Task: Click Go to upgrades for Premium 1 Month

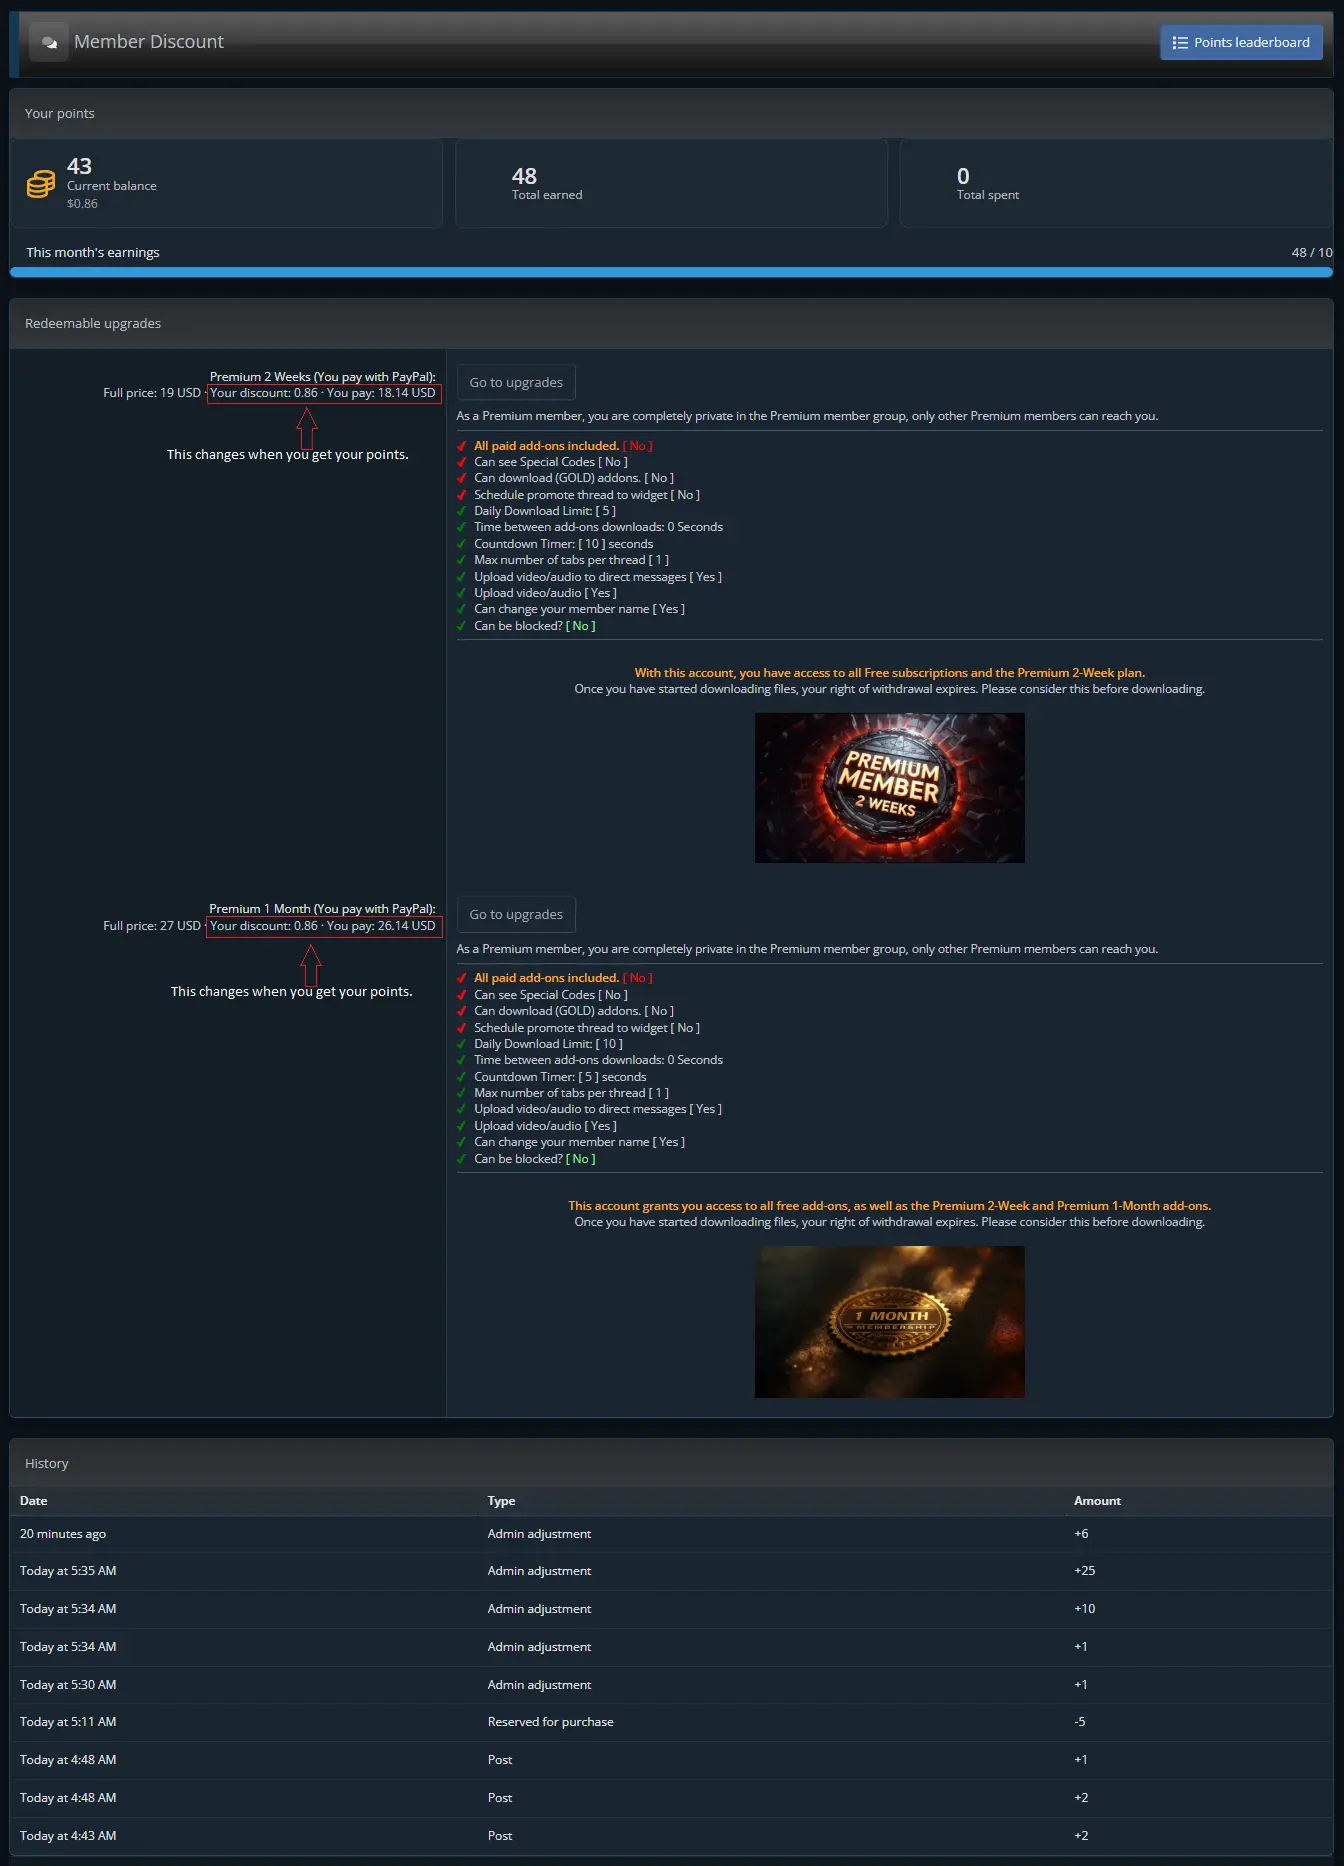Action: click(516, 914)
